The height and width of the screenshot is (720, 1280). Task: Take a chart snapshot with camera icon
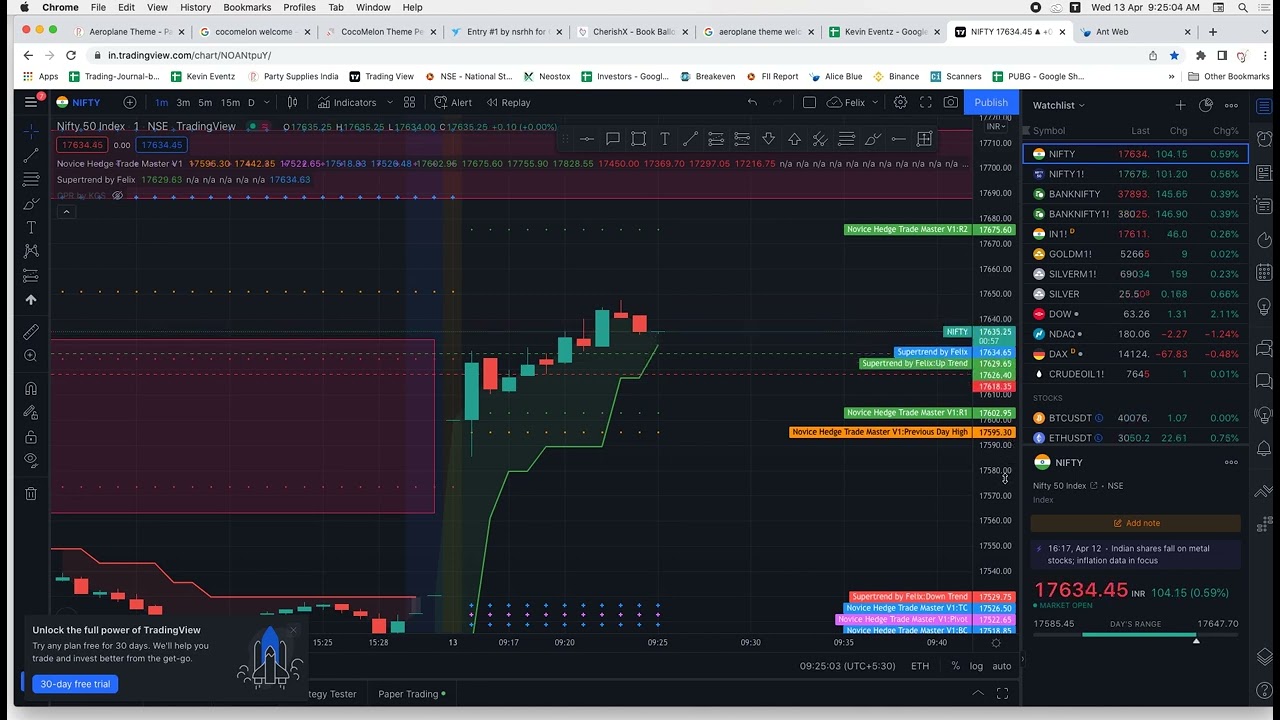tap(951, 102)
